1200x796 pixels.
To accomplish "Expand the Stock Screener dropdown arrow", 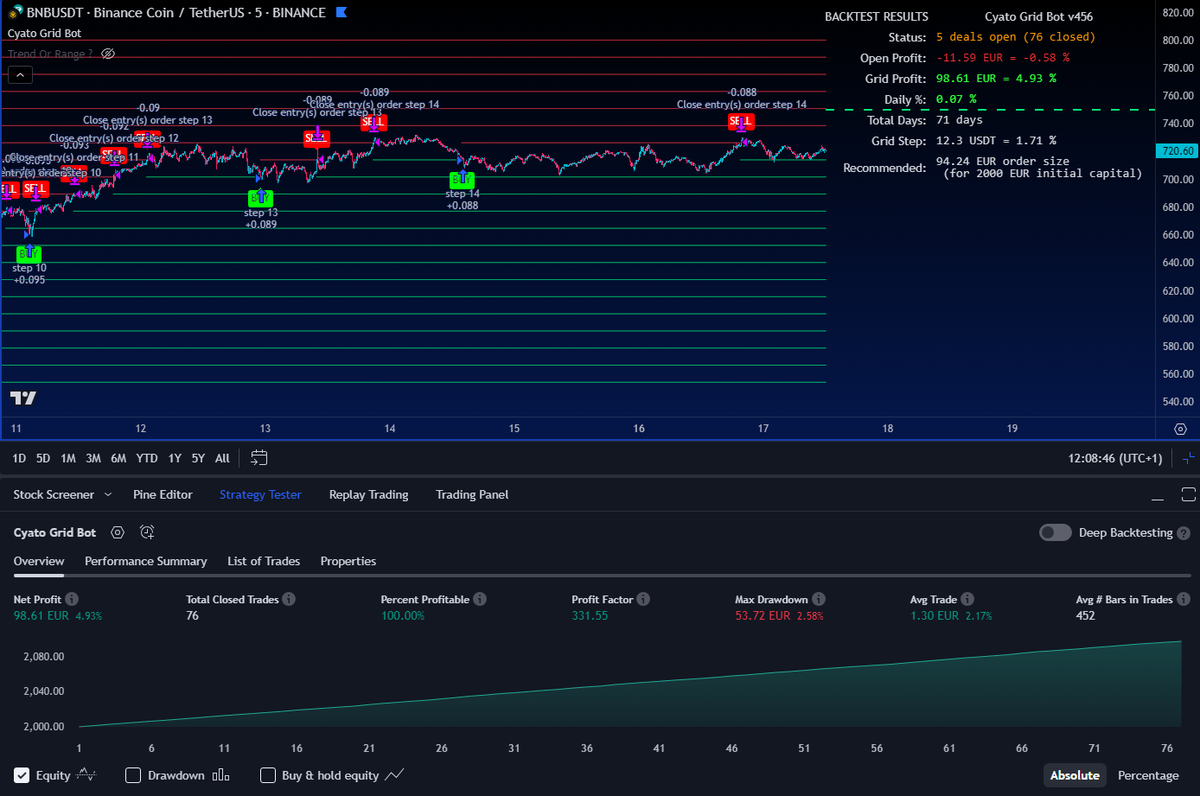I will 109,494.
